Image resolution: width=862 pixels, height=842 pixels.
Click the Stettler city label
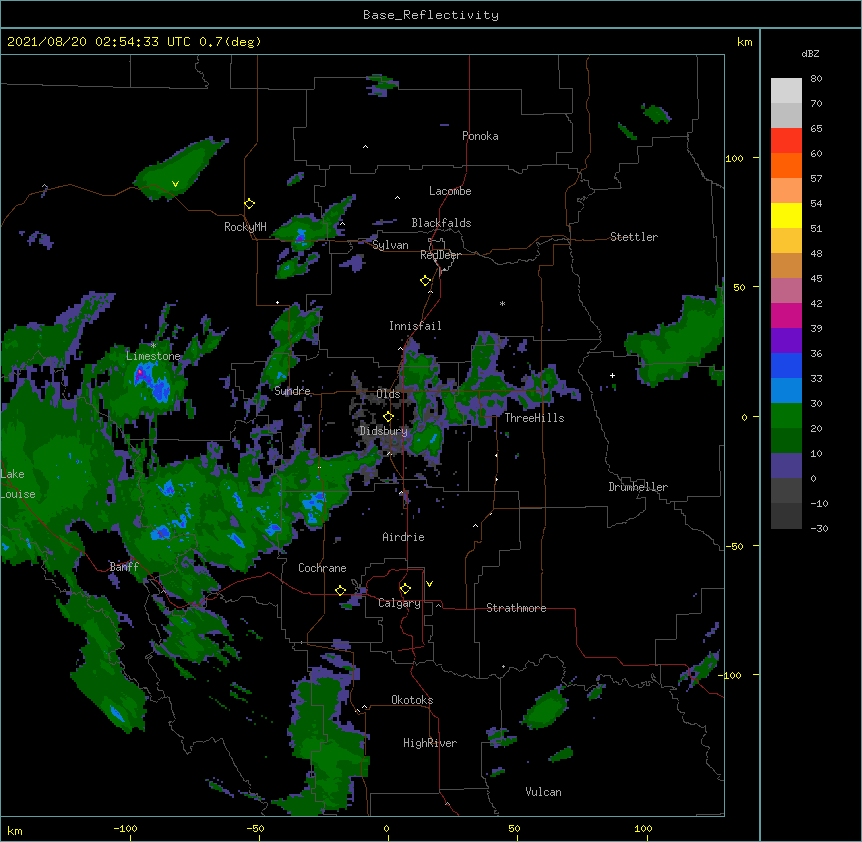[634, 237]
